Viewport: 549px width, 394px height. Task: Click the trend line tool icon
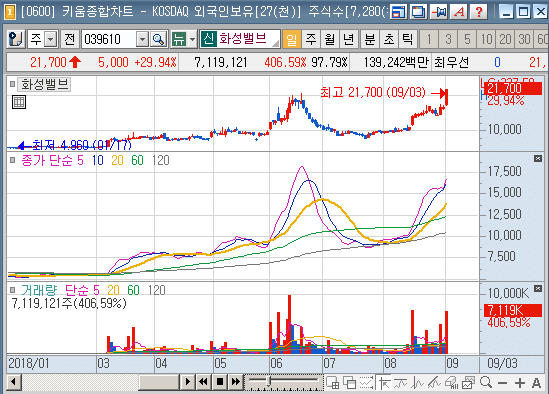401,382
